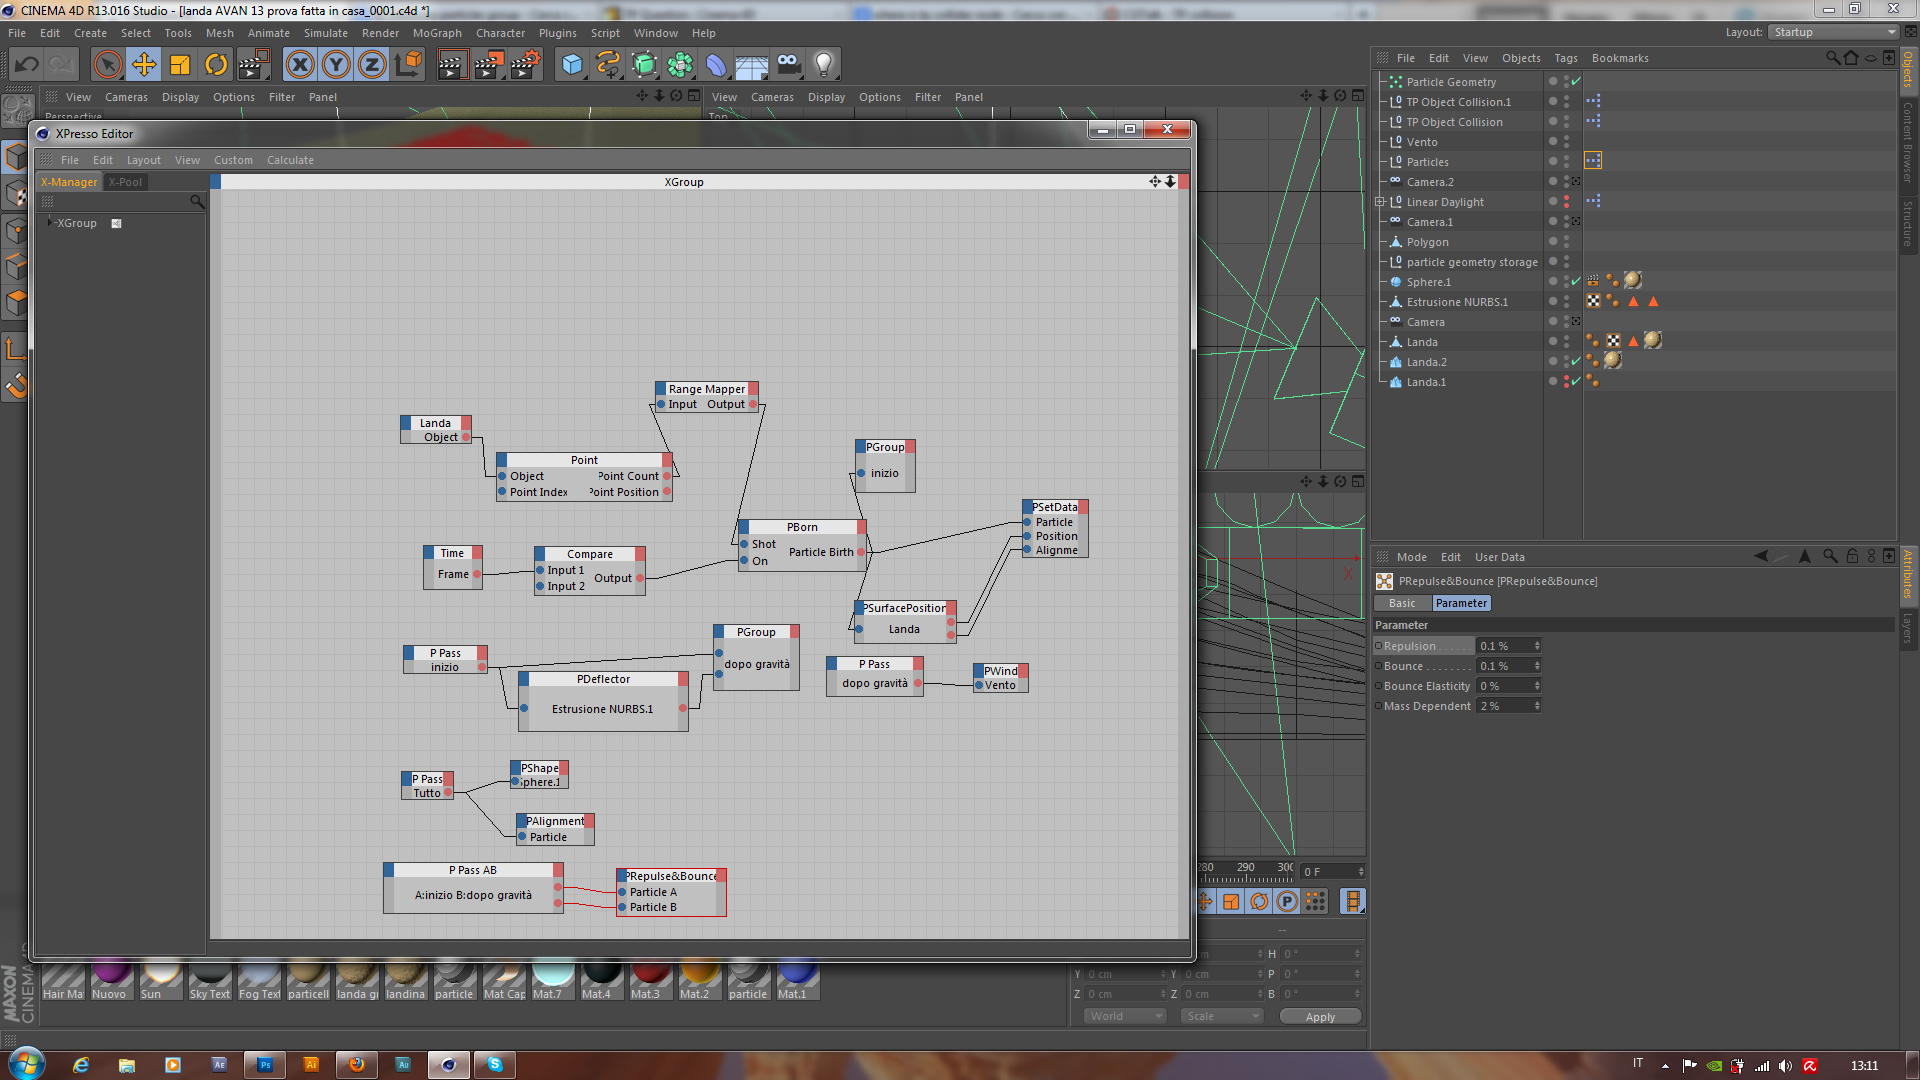The image size is (1920, 1080).
Task: Open the Calculate menu in XPresso Editor
Action: (290, 160)
